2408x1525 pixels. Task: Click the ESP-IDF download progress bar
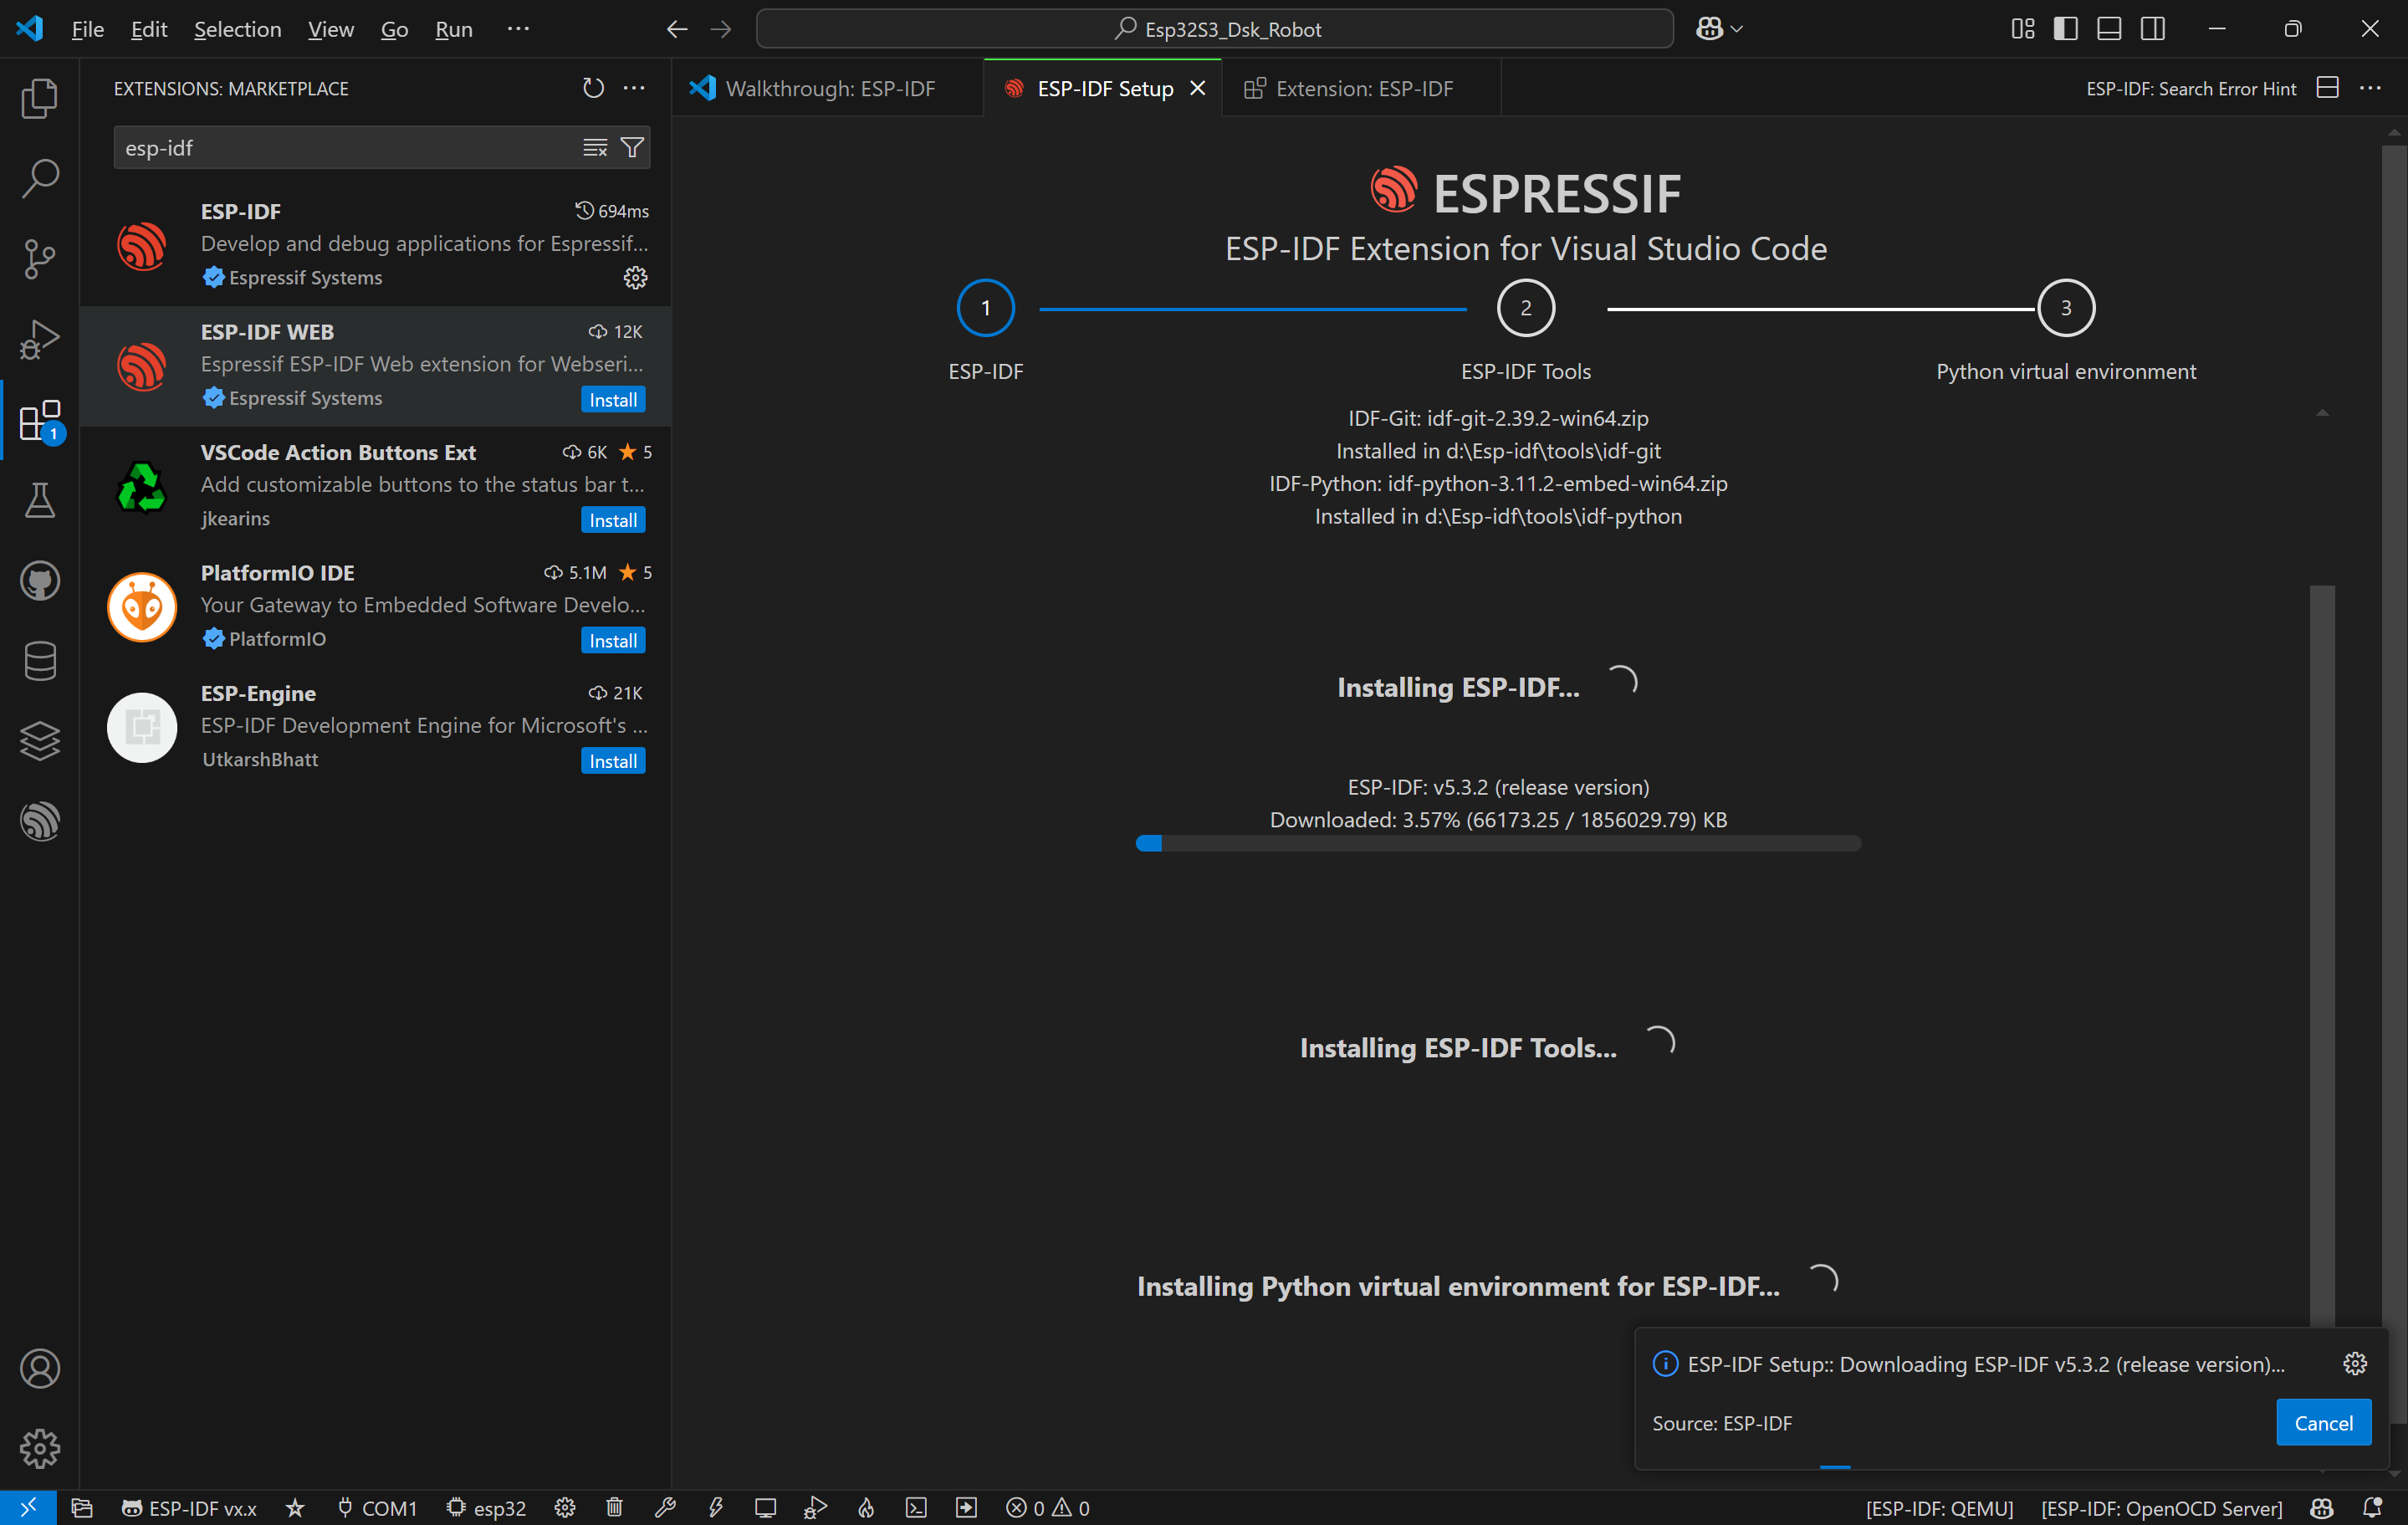(1498, 843)
